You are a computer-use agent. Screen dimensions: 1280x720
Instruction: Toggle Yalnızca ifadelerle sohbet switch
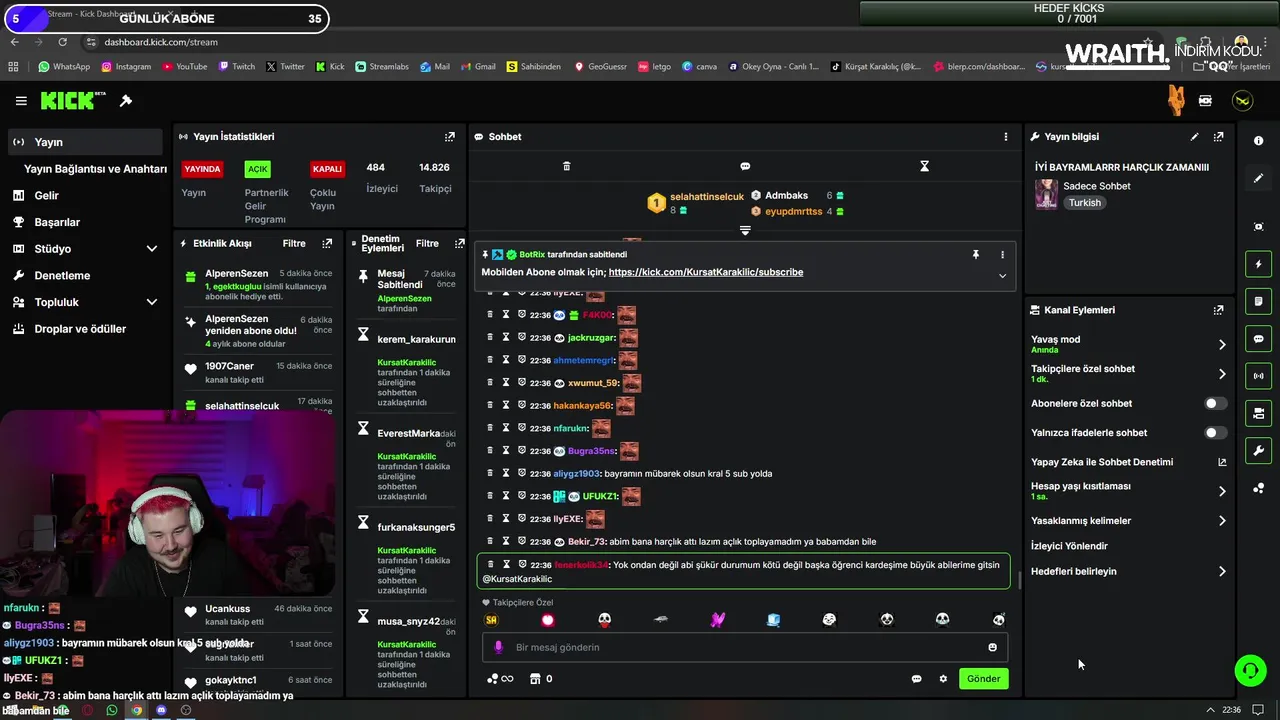1214,433
